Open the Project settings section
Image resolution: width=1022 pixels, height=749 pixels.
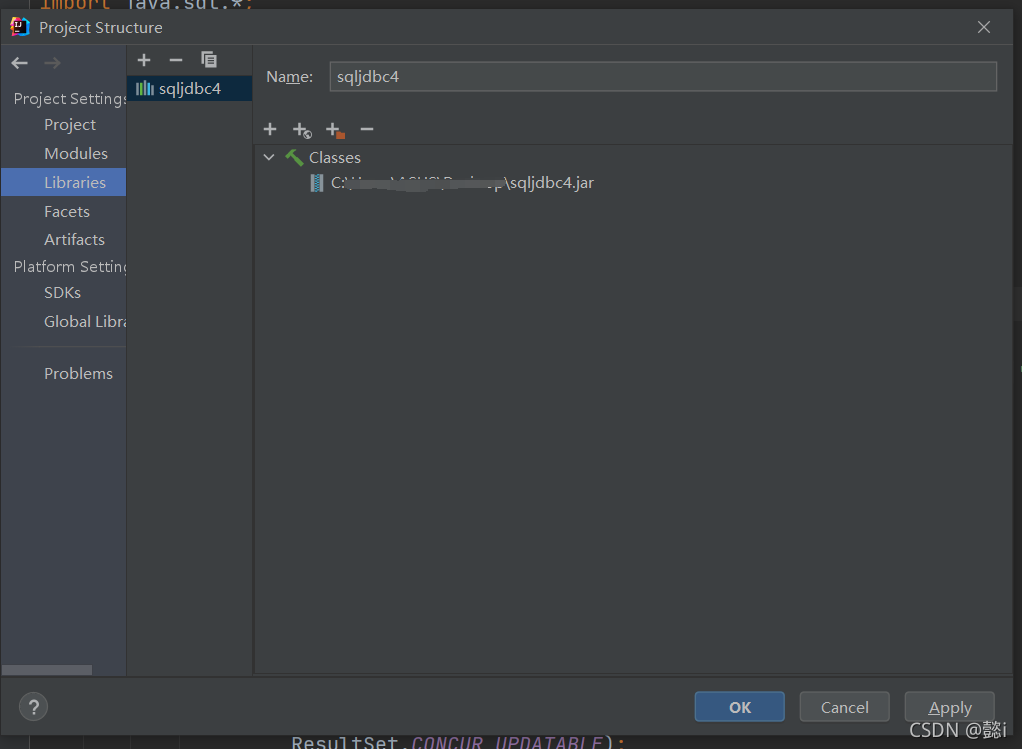[70, 125]
